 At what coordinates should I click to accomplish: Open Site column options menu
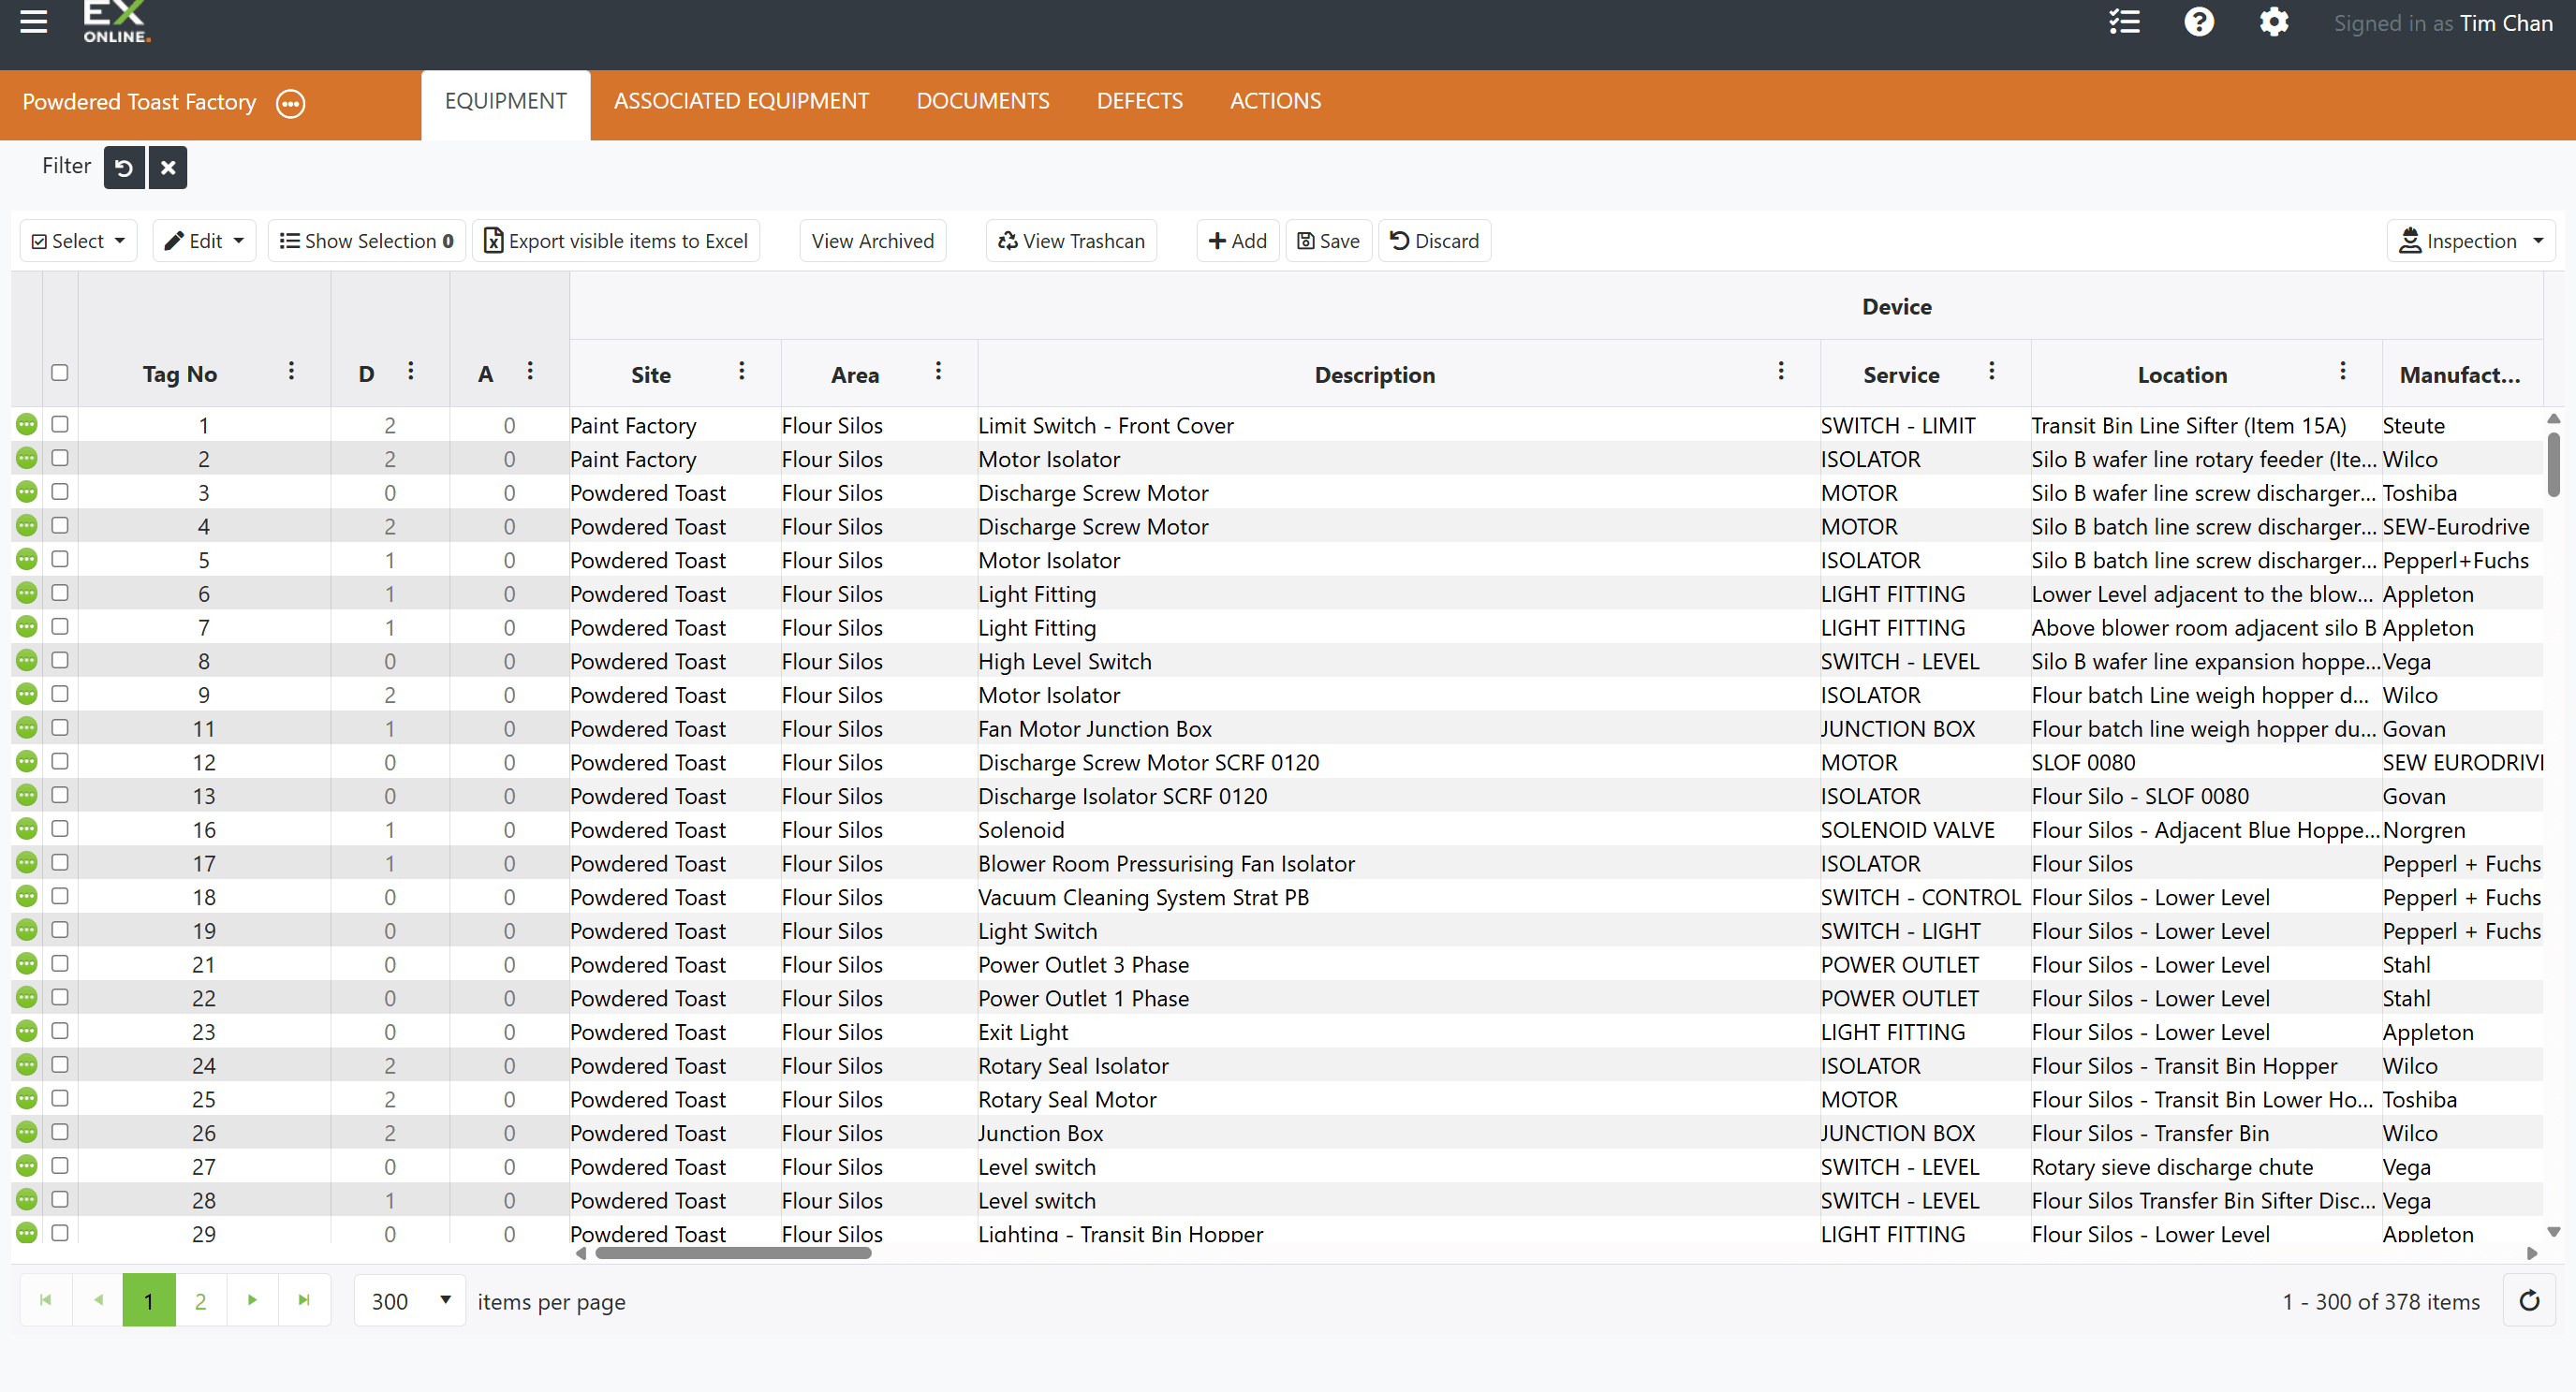[742, 371]
